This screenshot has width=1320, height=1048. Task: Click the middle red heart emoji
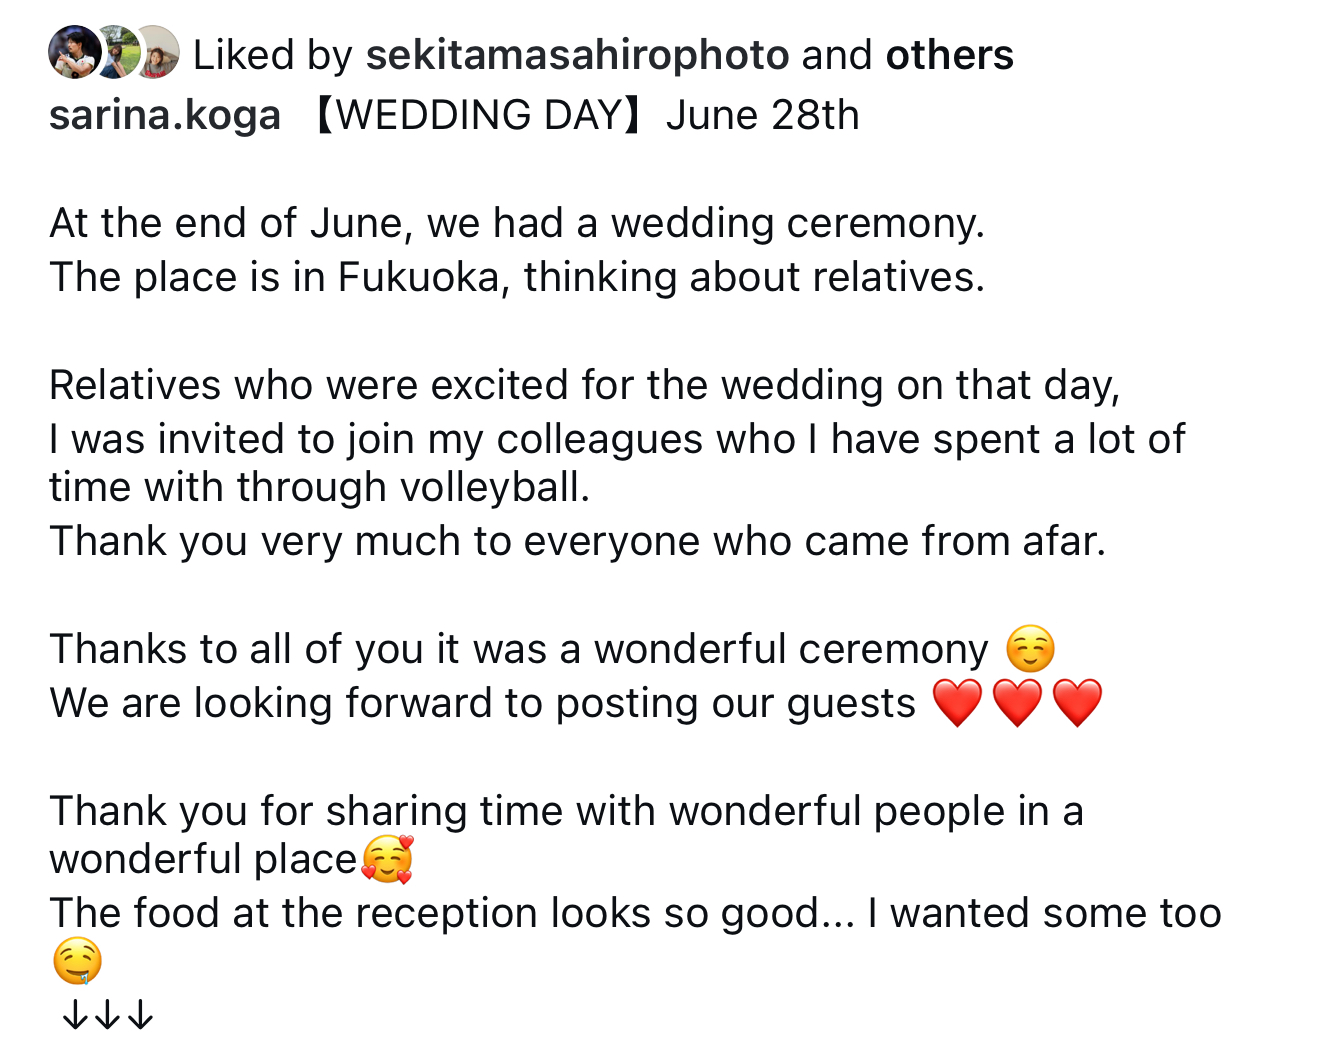(x=1017, y=703)
